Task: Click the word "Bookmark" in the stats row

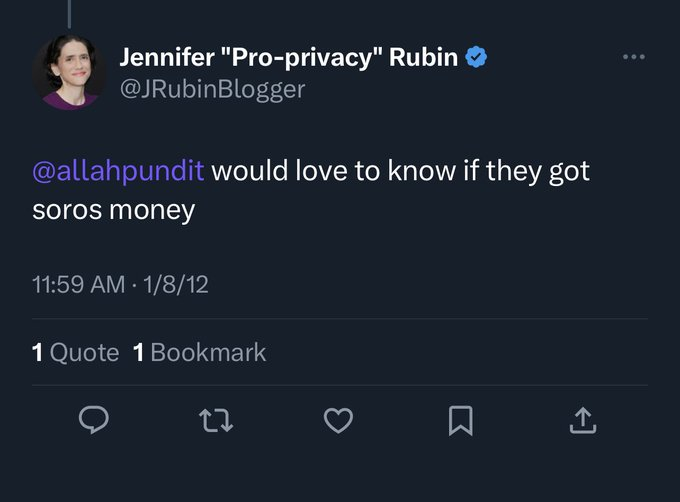Action: (208, 352)
